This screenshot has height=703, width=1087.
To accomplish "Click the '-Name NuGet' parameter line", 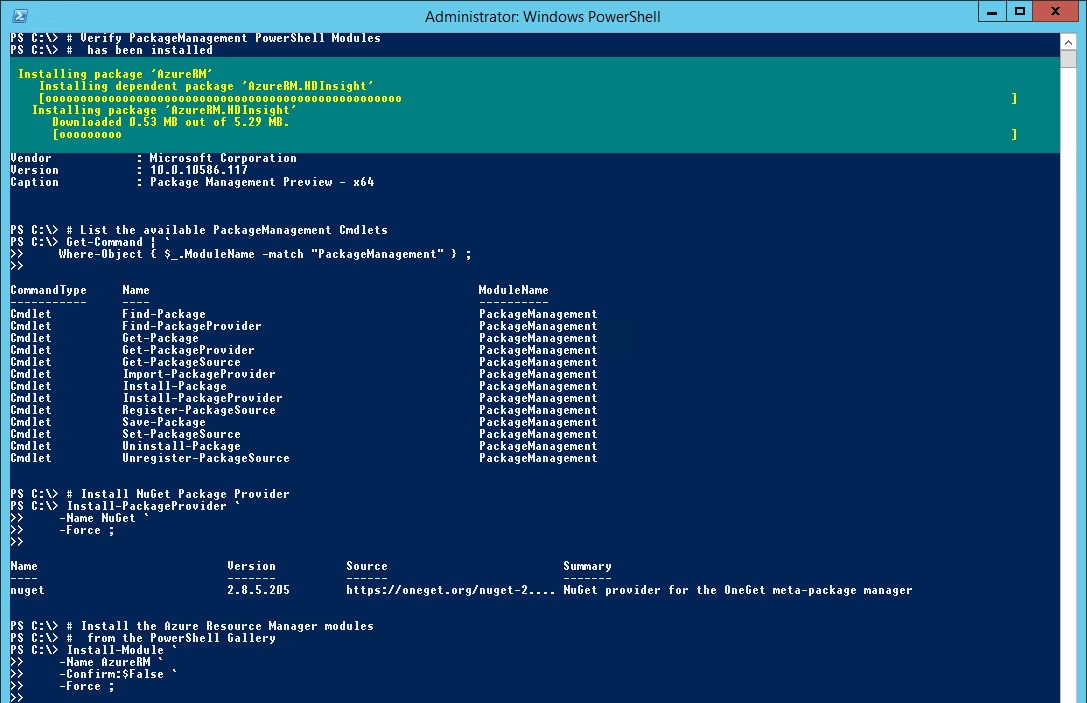I will pyautogui.click(x=104, y=519).
